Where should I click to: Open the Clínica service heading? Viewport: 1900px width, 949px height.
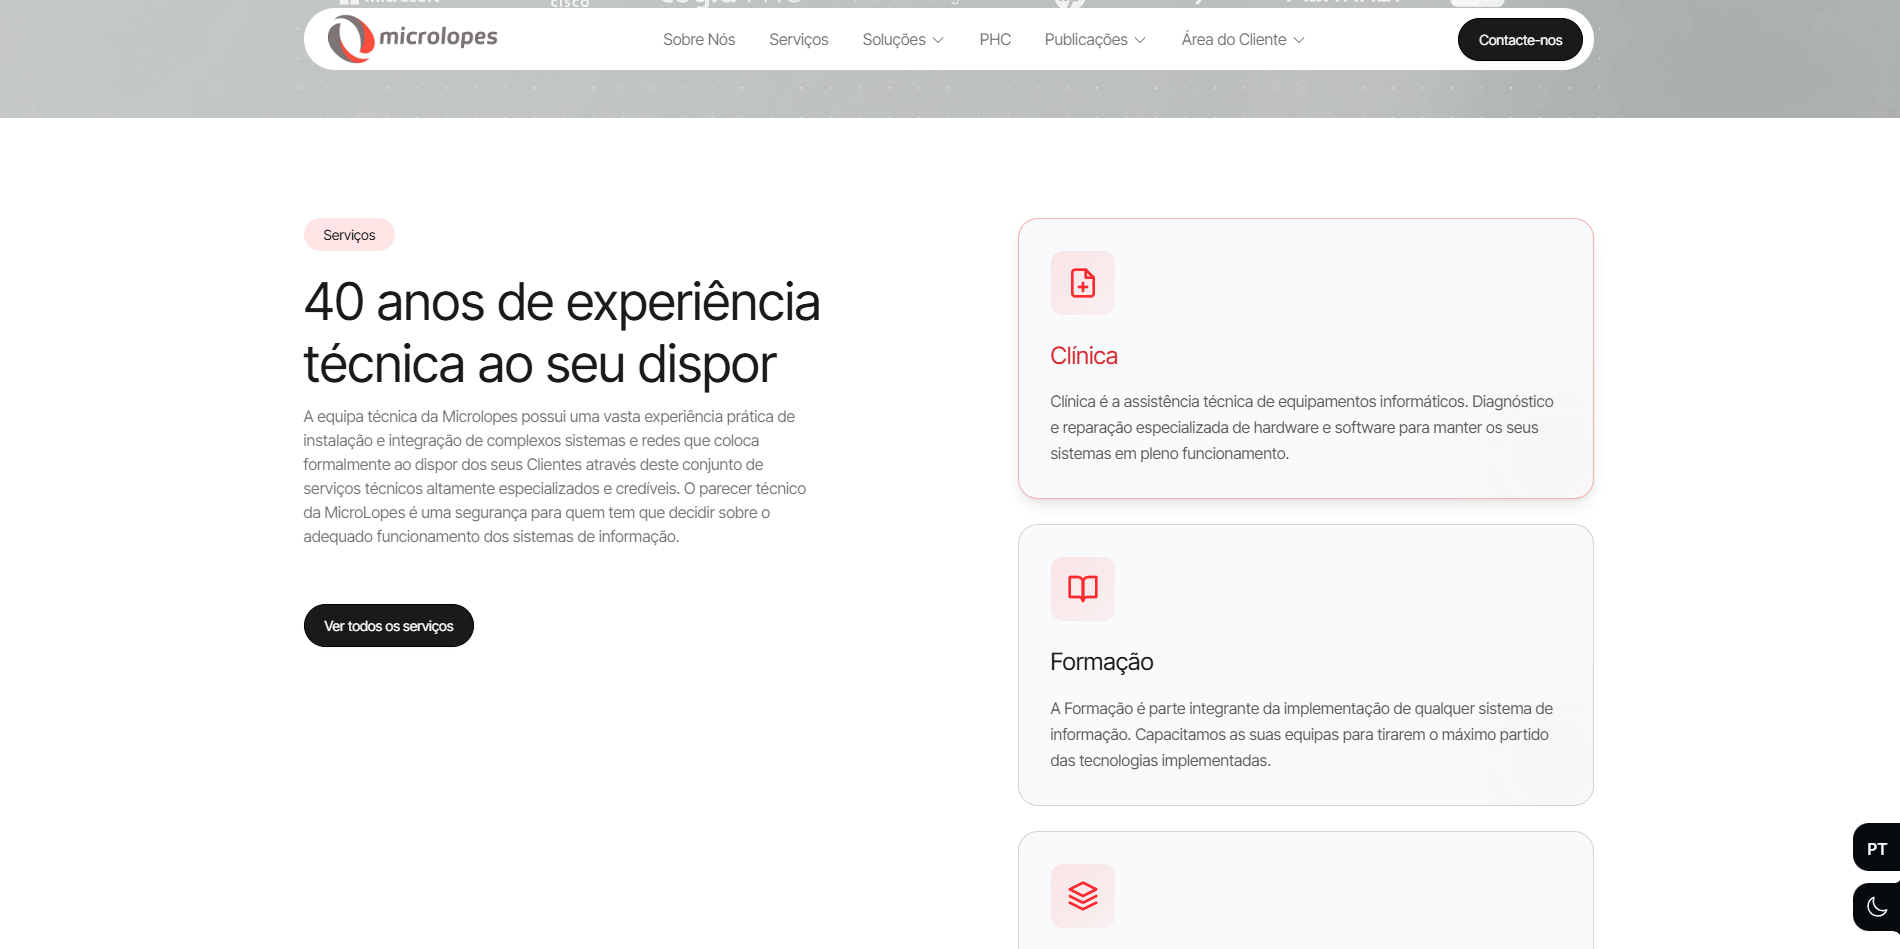(x=1084, y=356)
